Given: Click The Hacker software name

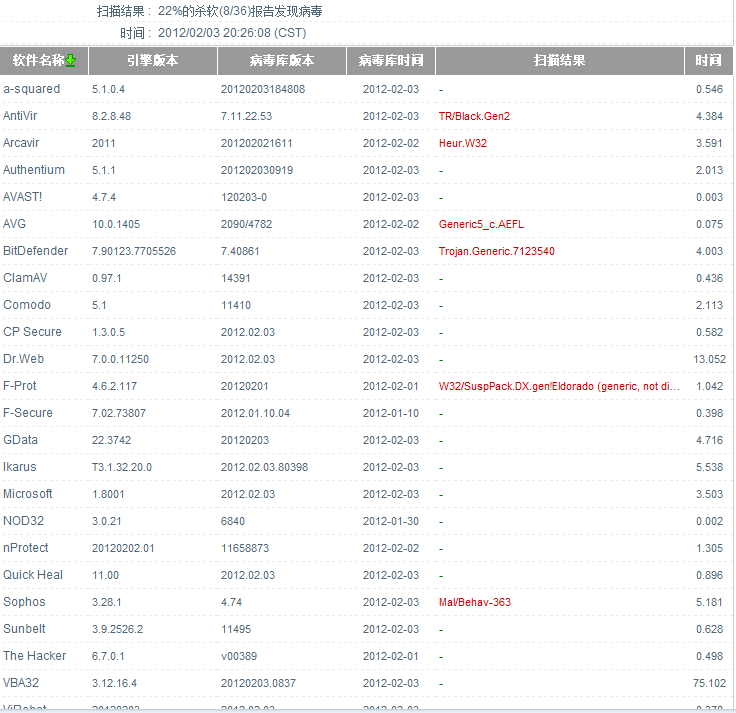Looking at the screenshot, I should 35,656.
